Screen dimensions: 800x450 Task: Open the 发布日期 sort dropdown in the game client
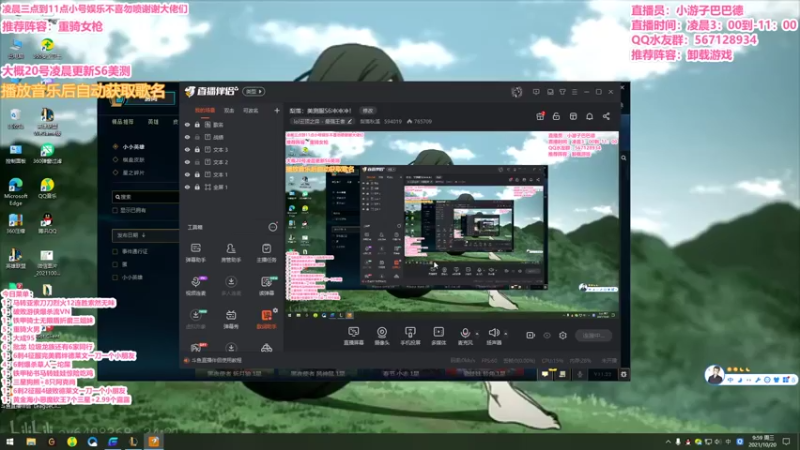144,235
